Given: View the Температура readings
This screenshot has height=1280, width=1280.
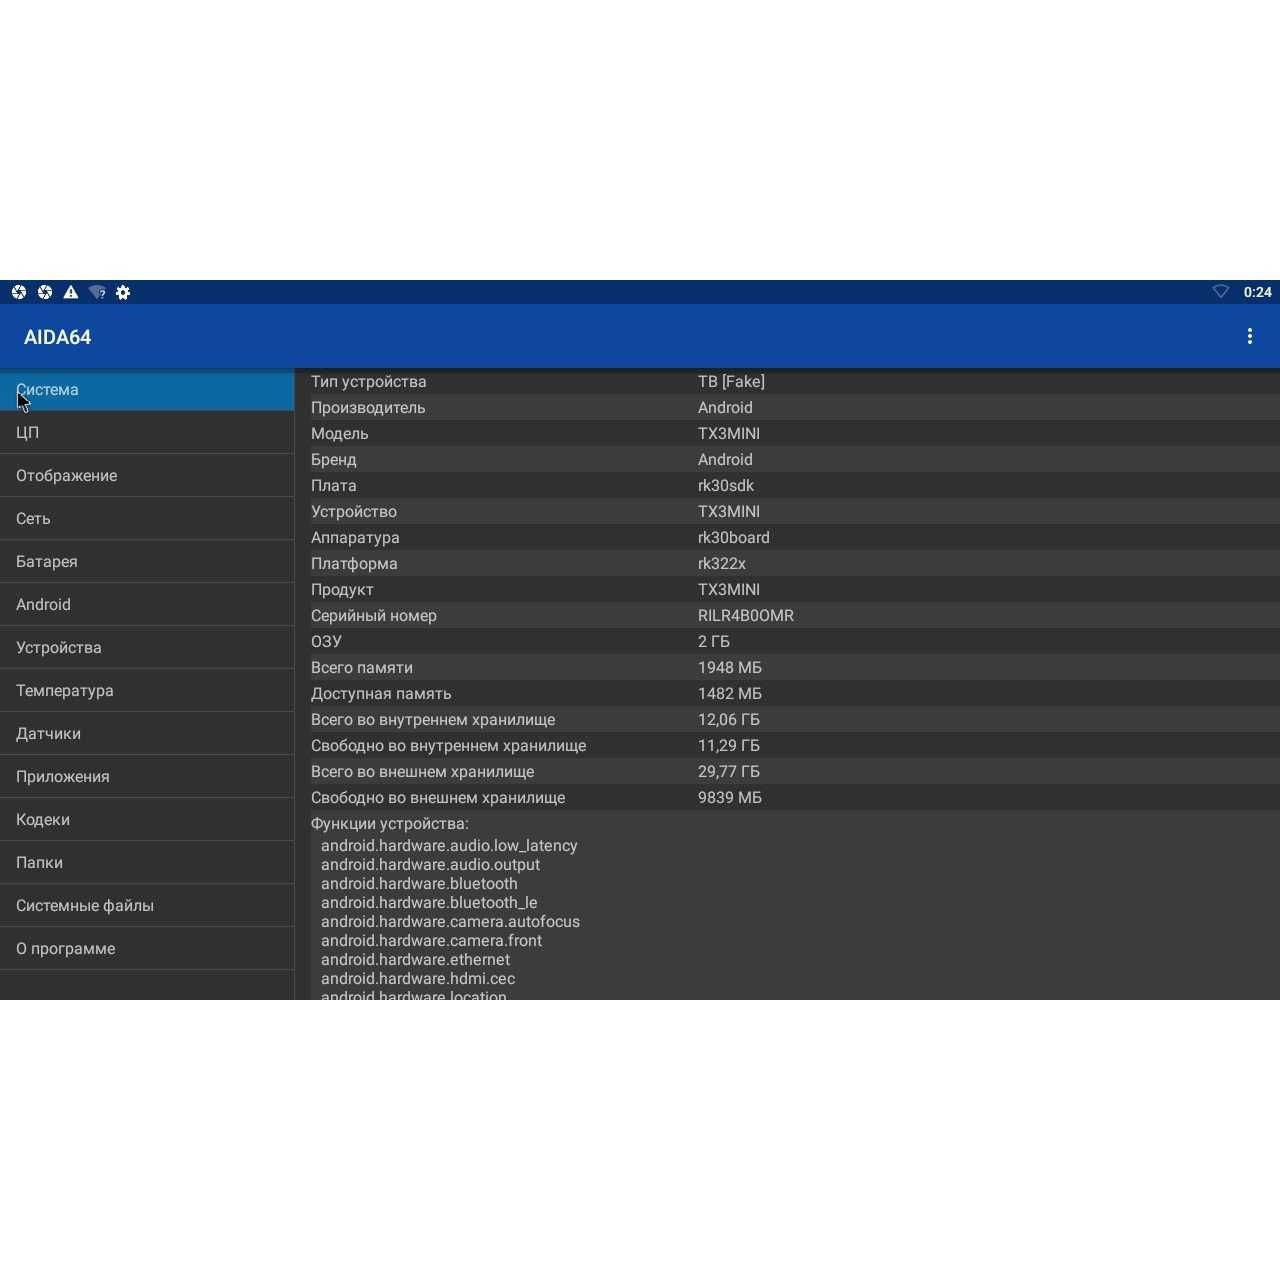Looking at the screenshot, I should [147, 690].
